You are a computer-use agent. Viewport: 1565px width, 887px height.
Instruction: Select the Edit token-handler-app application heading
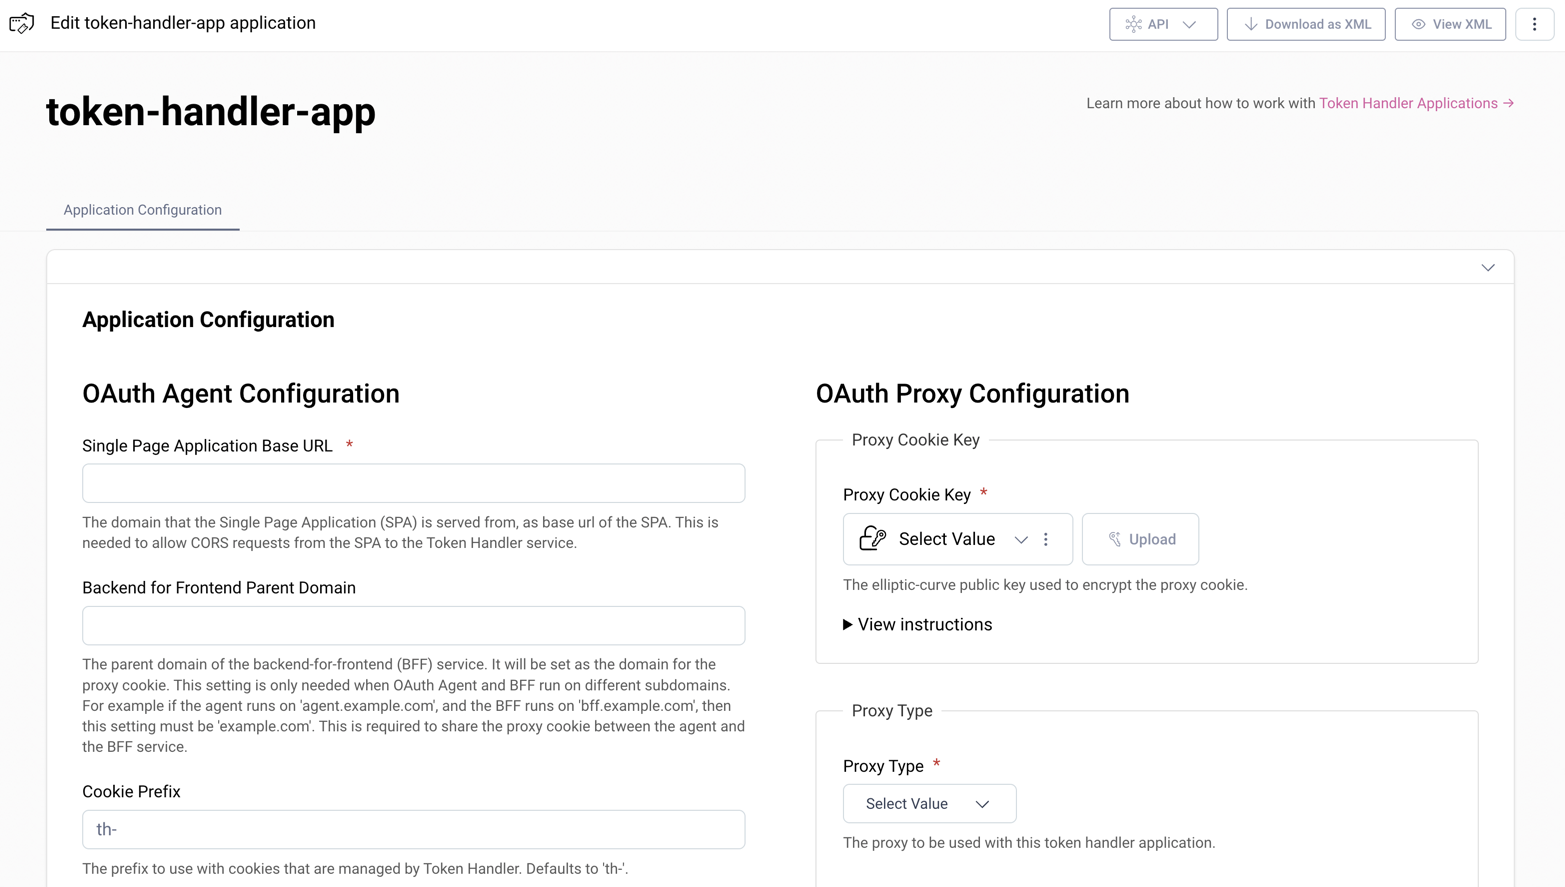tap(183, 22)
